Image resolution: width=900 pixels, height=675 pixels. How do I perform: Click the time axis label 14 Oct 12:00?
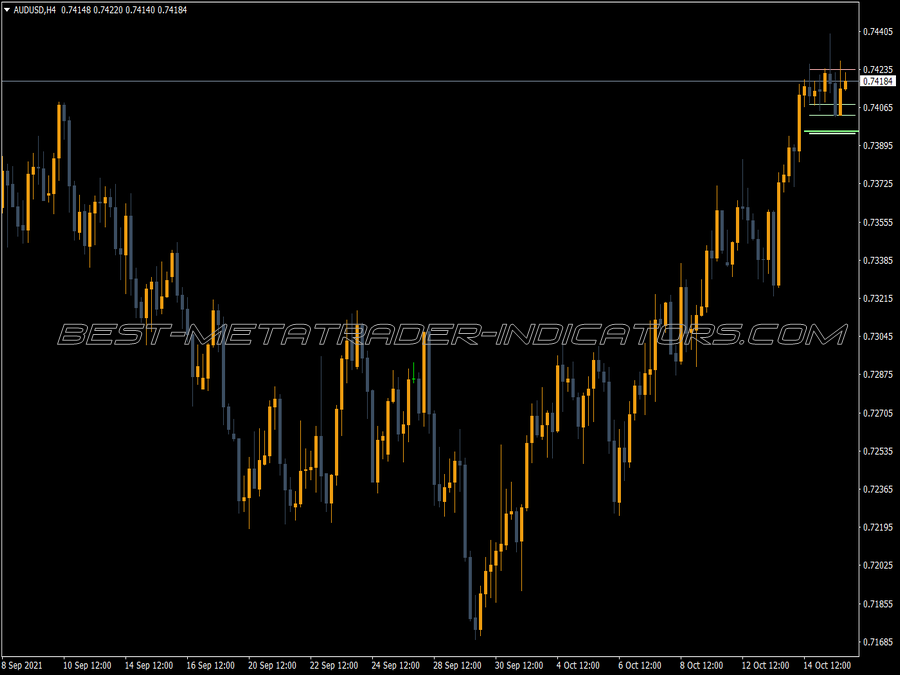coord(827,665)
